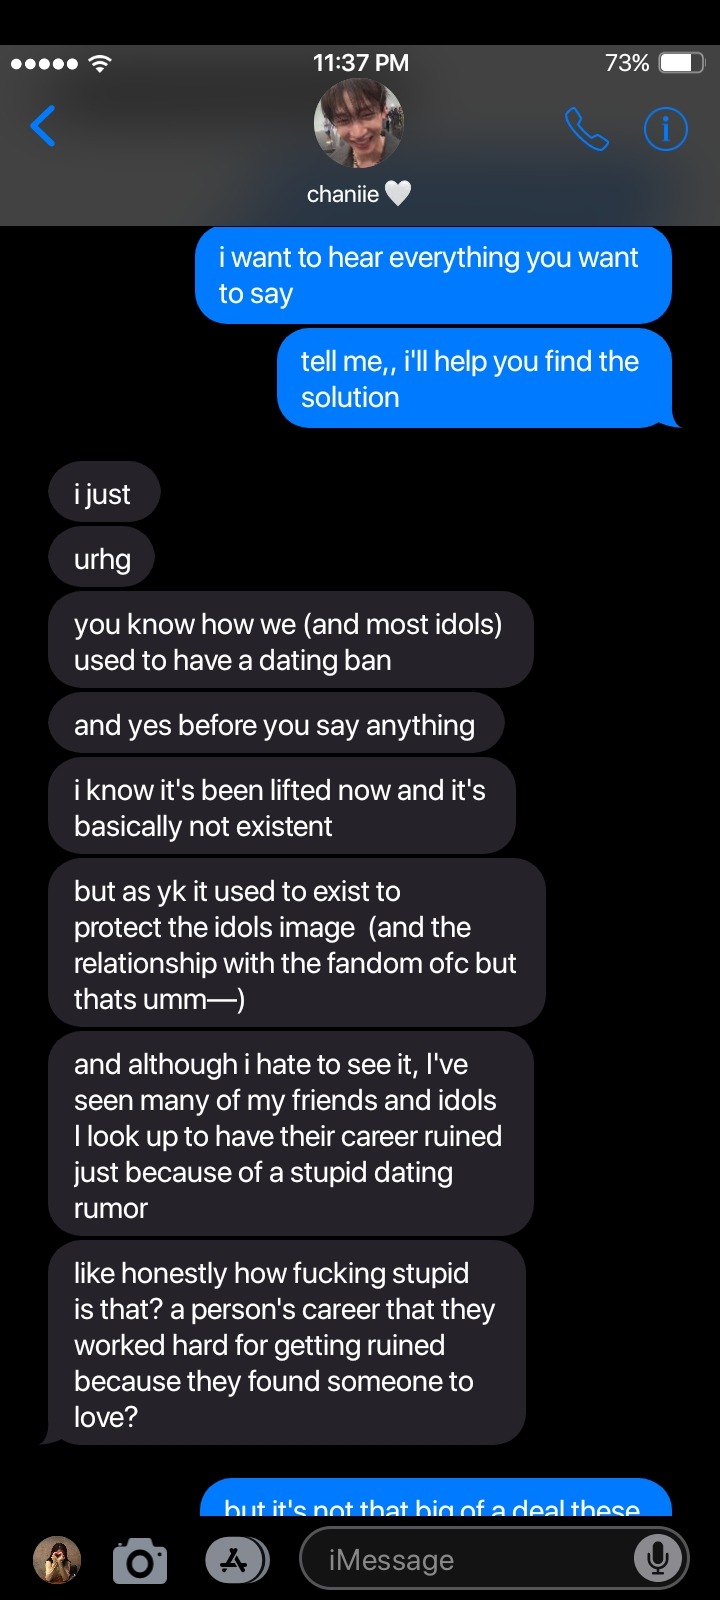Open the camera icon

pos(140,1561)
